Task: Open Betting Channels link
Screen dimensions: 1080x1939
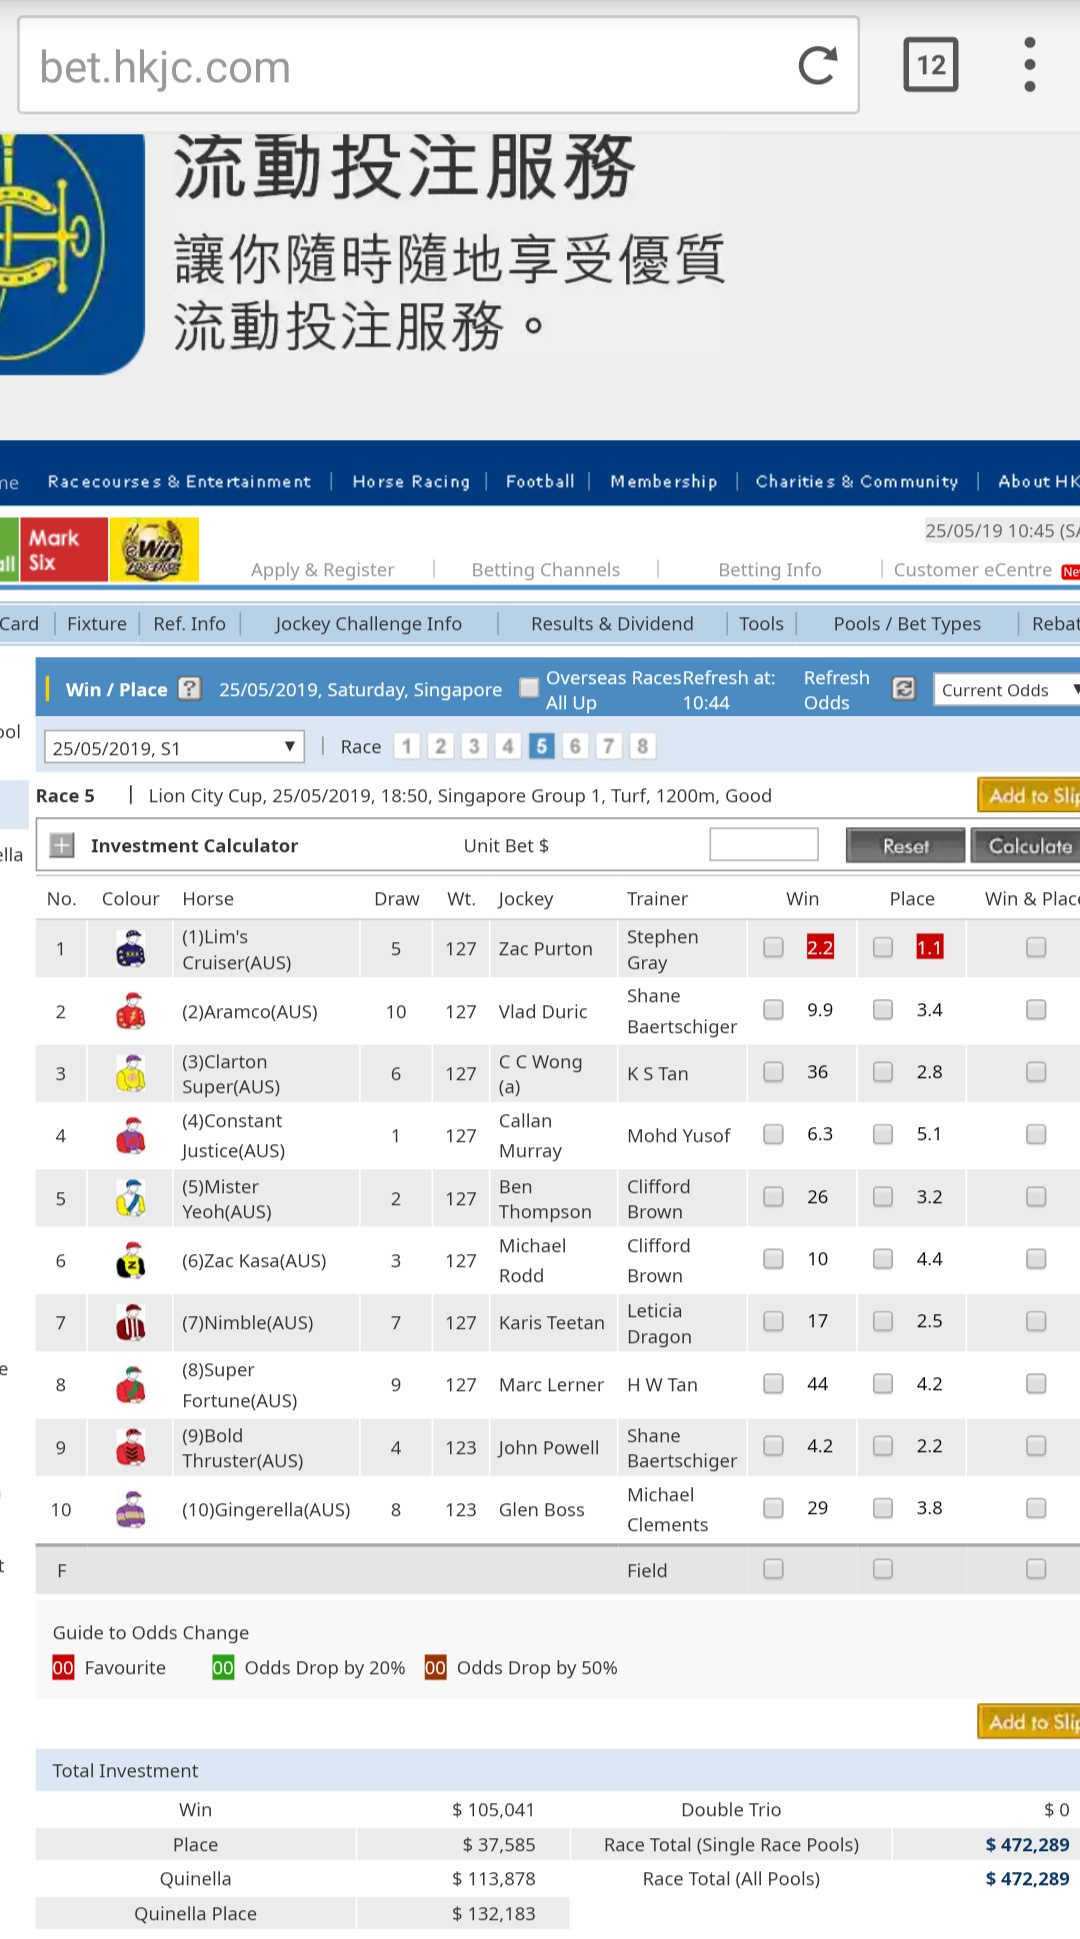Action: point(546,570)
